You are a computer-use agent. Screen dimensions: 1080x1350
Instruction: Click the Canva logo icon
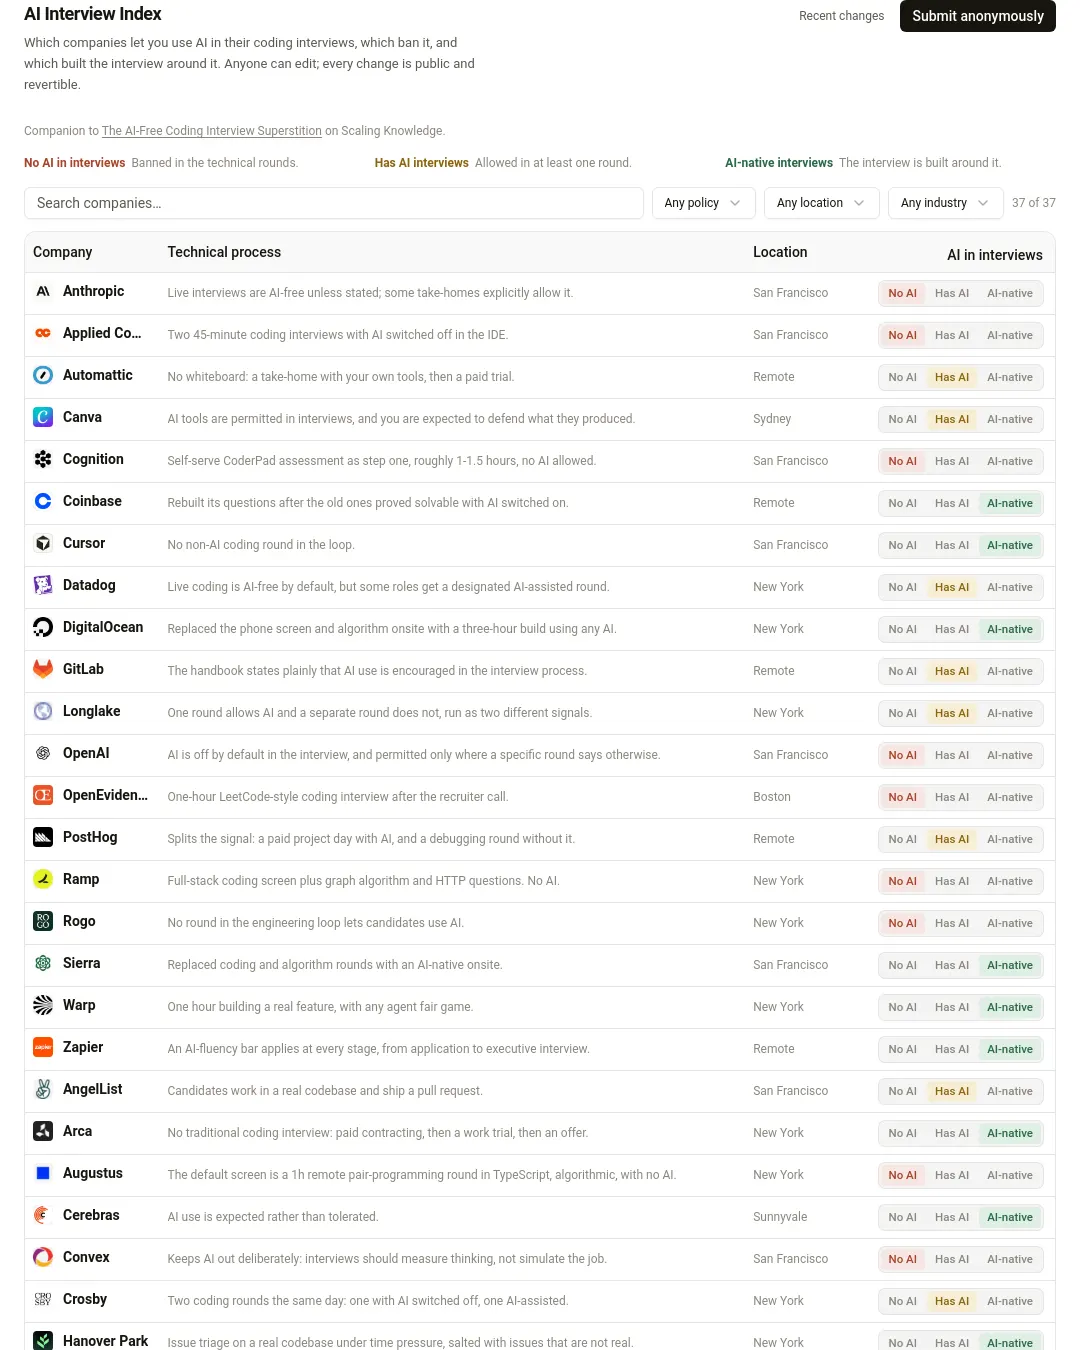pyautogui.click(x=43, y=417)
